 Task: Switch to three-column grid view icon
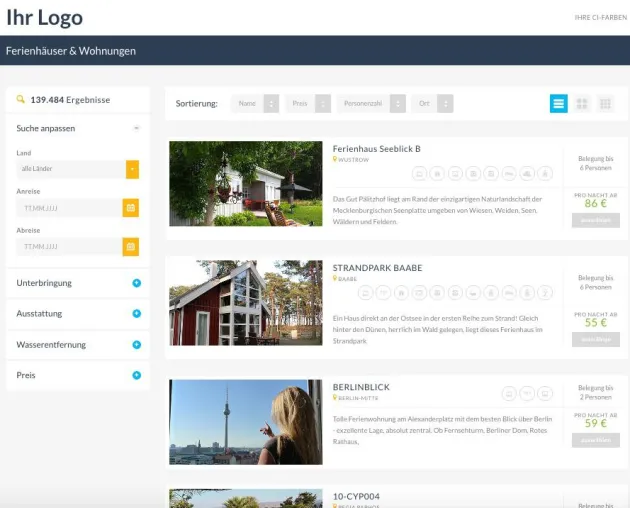[x=605, y=104]
